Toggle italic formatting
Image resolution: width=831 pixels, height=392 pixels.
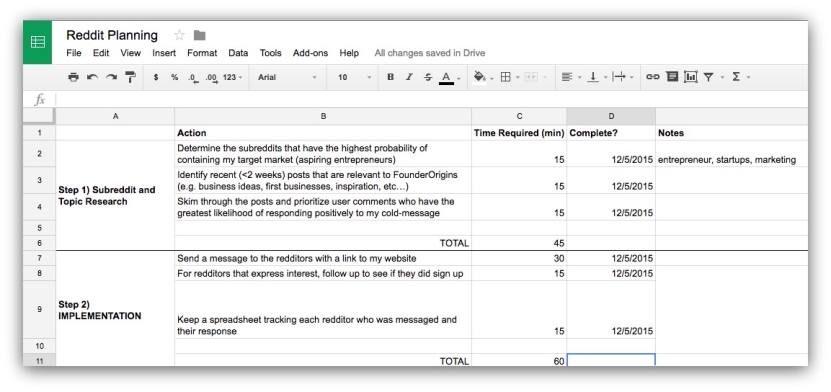pos(409,77)
